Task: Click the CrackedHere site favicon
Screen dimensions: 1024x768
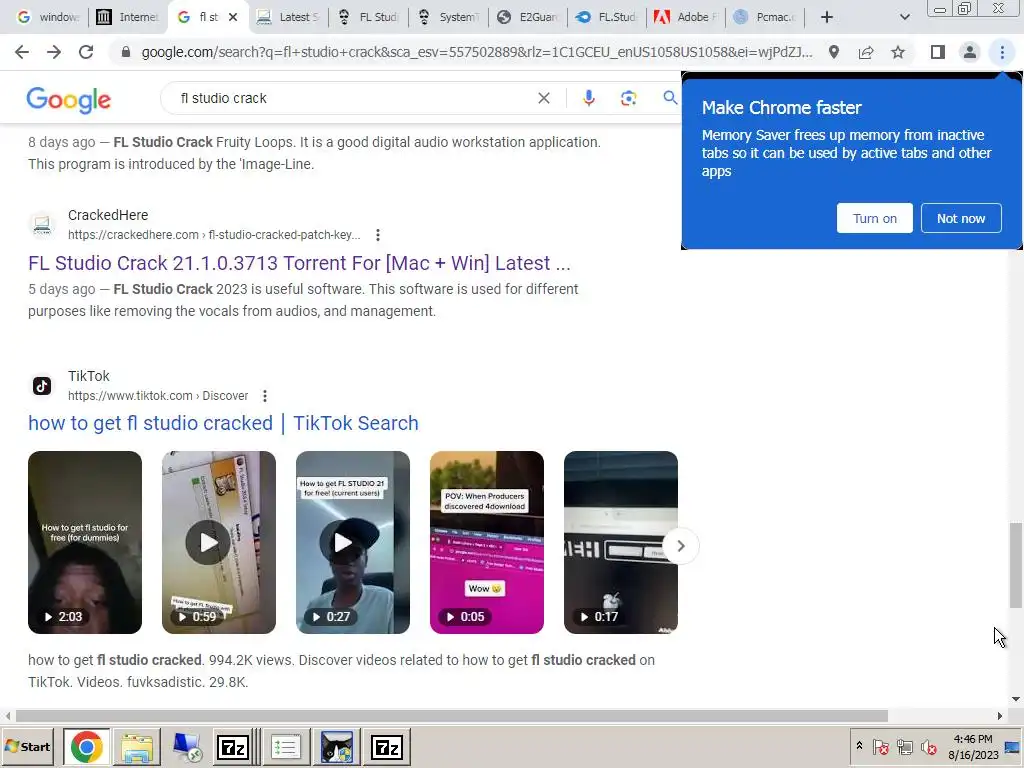Action: coord(42,225)
